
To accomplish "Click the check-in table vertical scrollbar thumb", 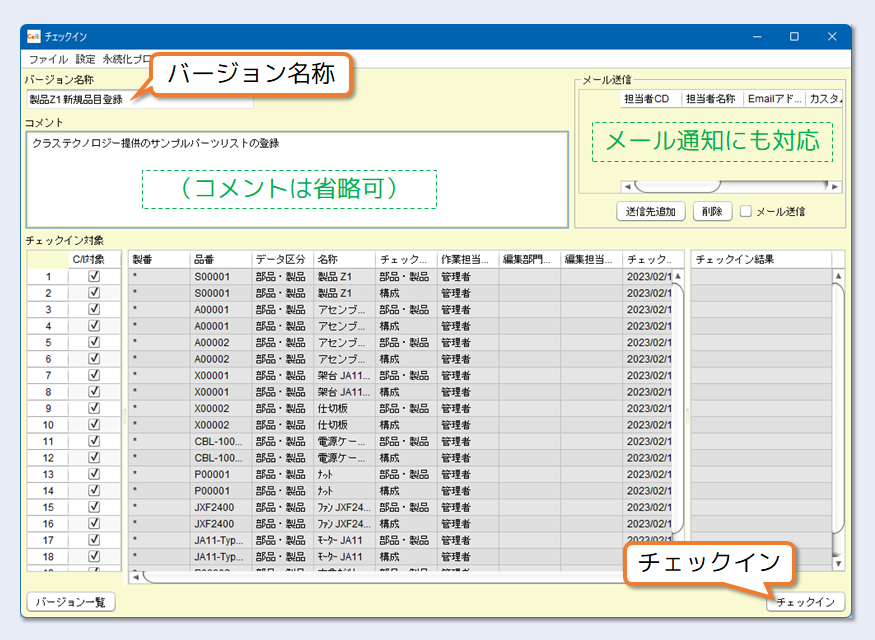I will click(x=678, y=407).
